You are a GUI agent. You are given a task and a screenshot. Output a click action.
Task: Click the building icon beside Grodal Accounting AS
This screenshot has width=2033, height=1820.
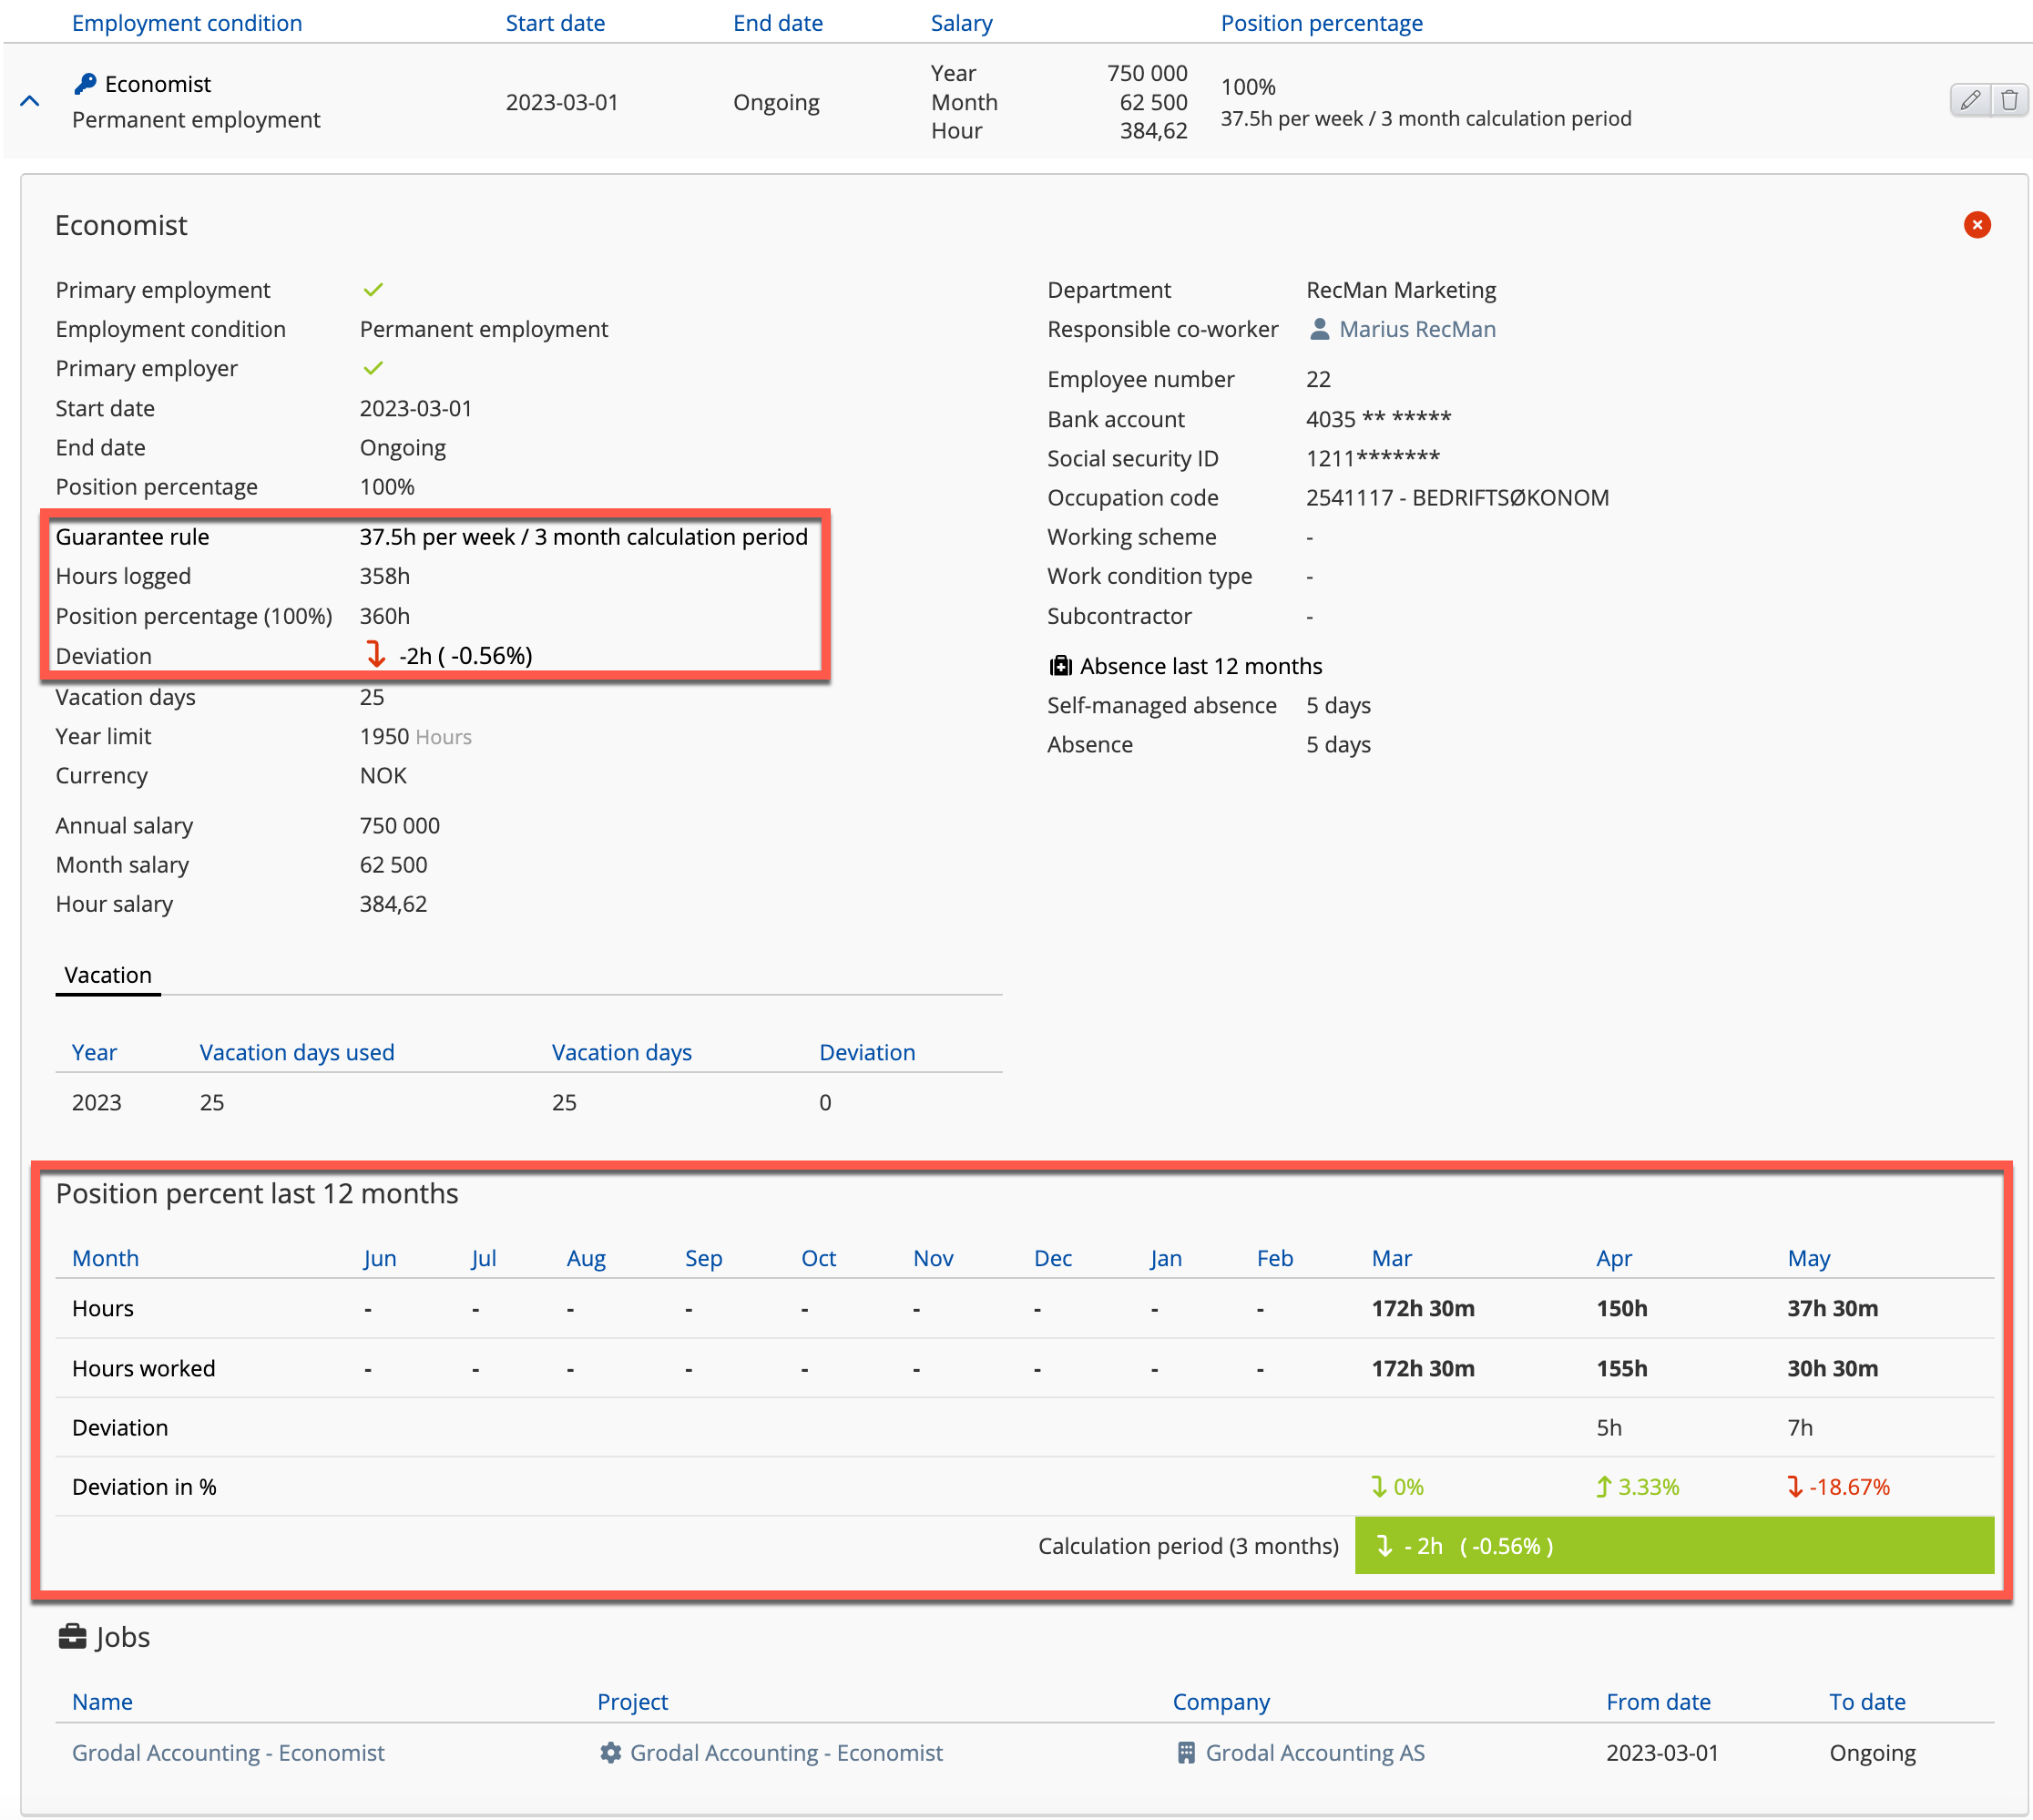click(1186, 1753)
